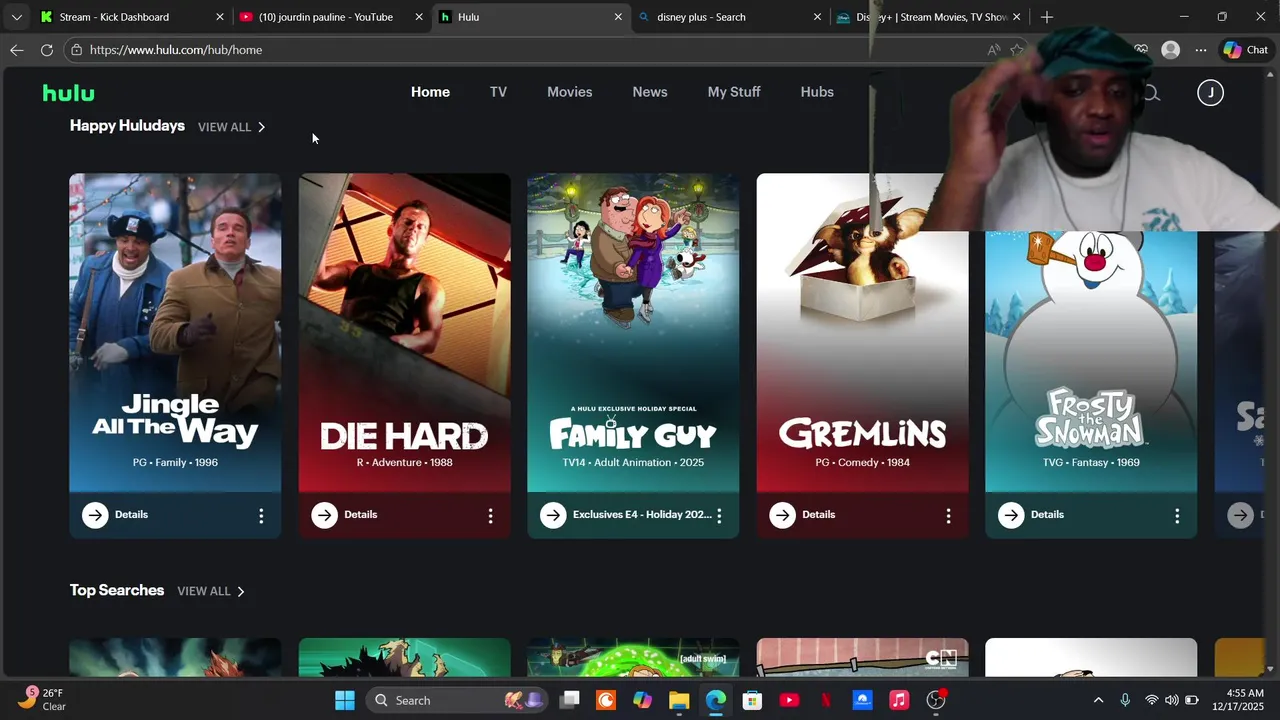This screenshot has width=1280, height=720.
Task: Click Jingle All The Way details arrow
Action: pos(95,515)
